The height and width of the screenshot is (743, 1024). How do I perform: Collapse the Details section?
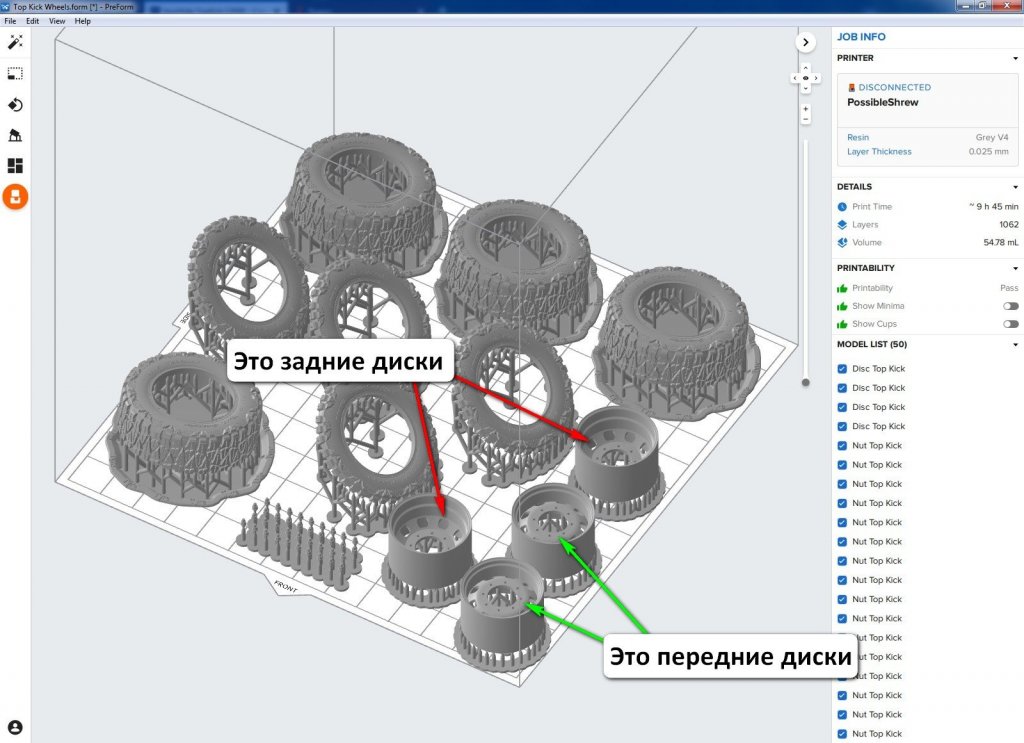(1016, 187)
